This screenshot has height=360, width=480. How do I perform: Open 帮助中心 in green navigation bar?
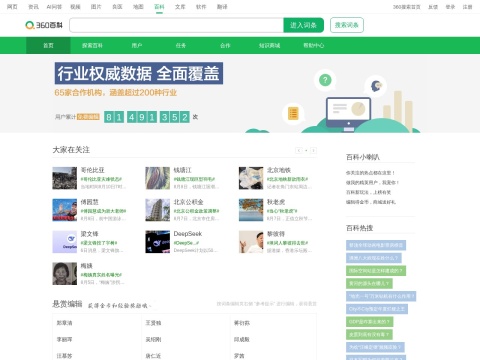(313, 45)
